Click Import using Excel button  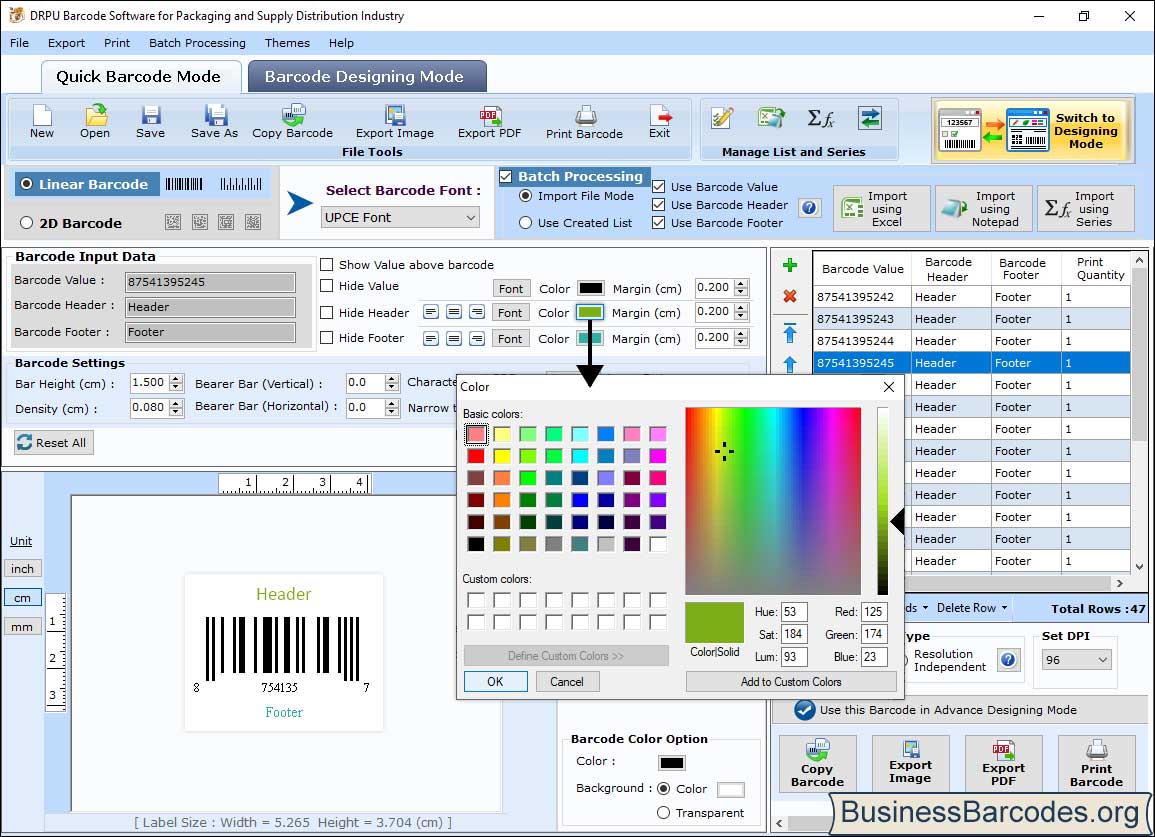click(882, 209)
